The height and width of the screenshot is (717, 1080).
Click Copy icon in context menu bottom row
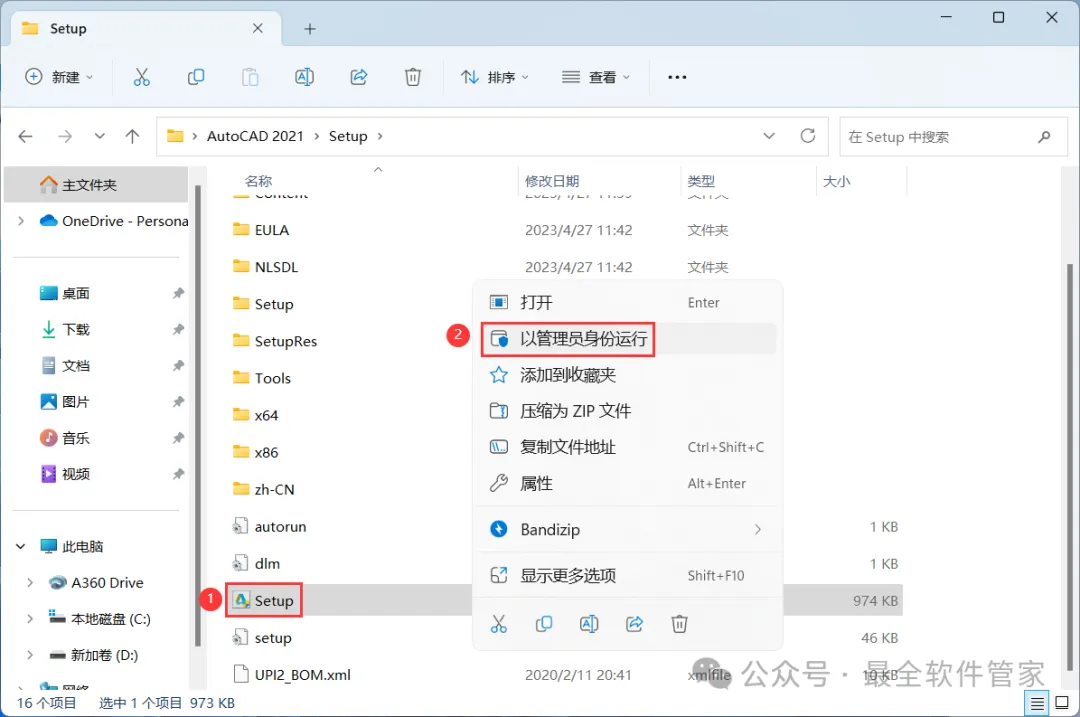[544, 624]
